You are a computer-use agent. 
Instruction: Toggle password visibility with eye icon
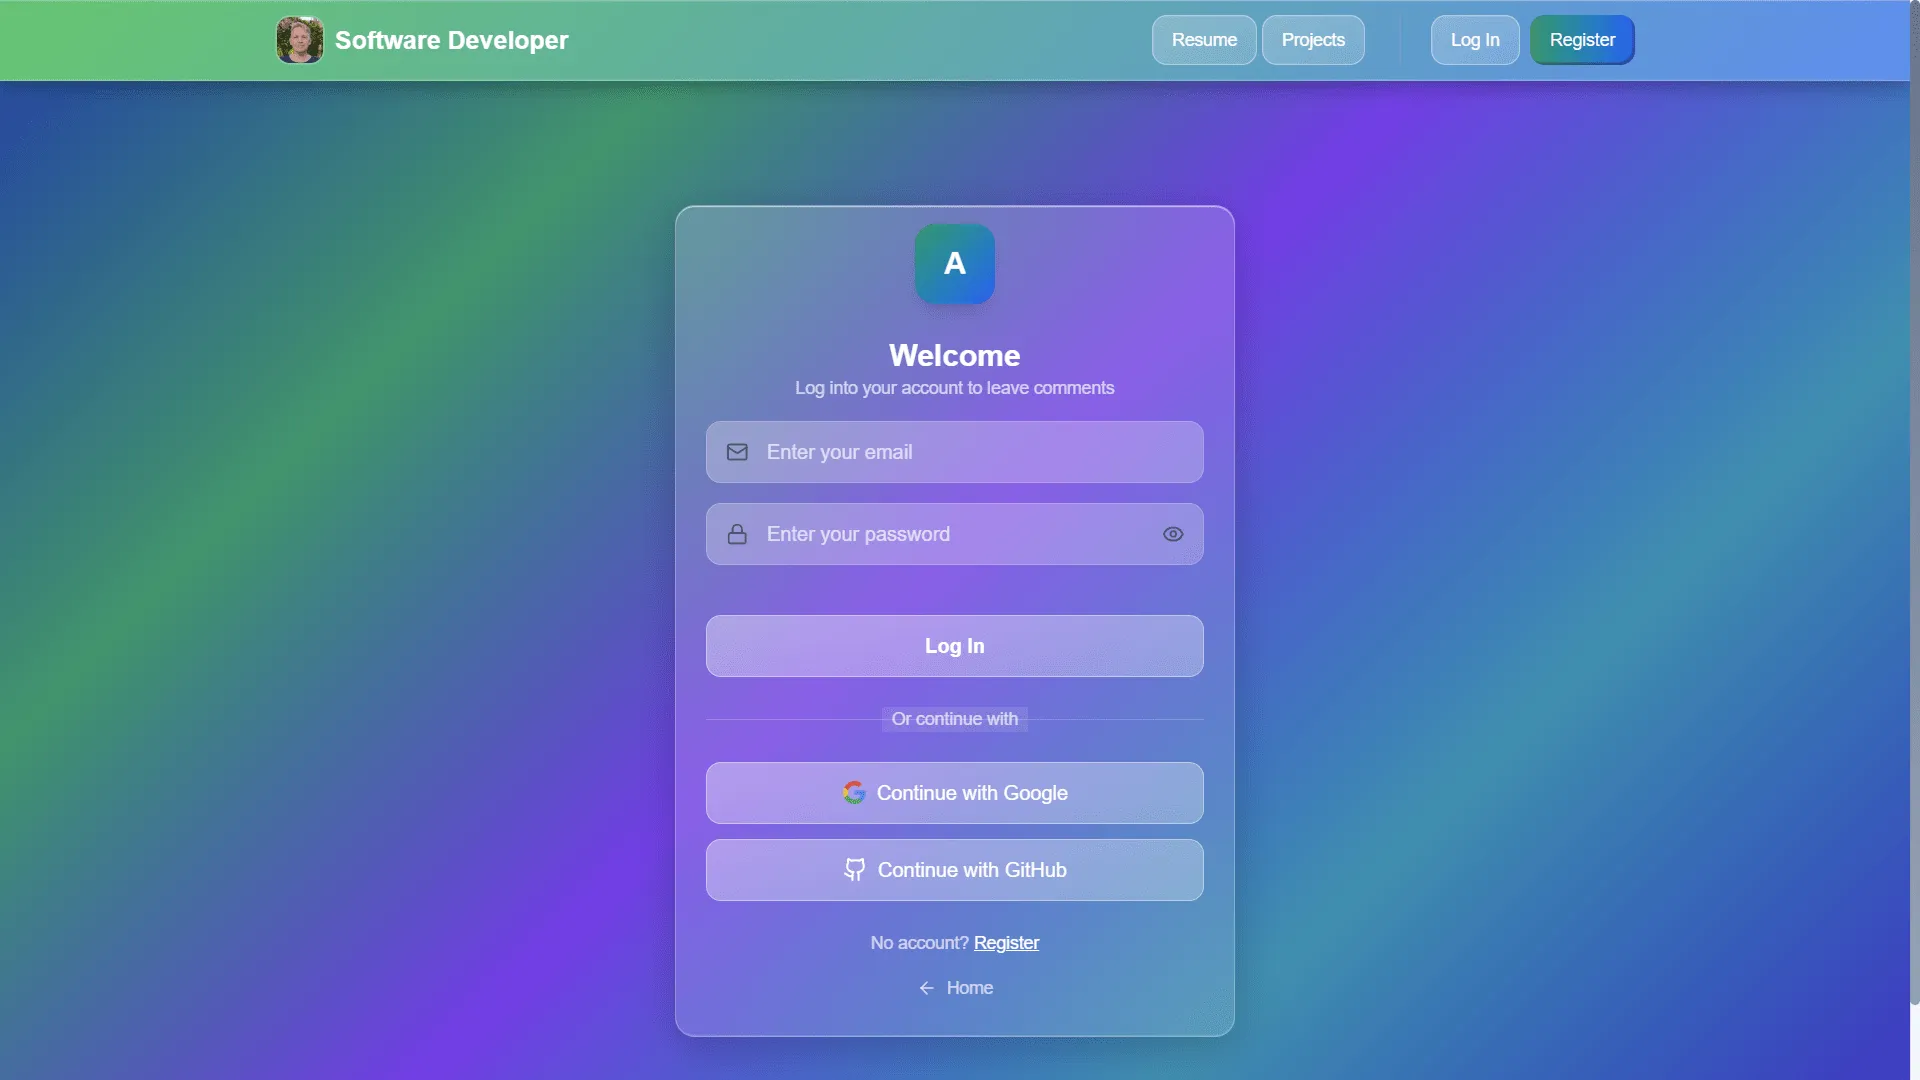1173,534
